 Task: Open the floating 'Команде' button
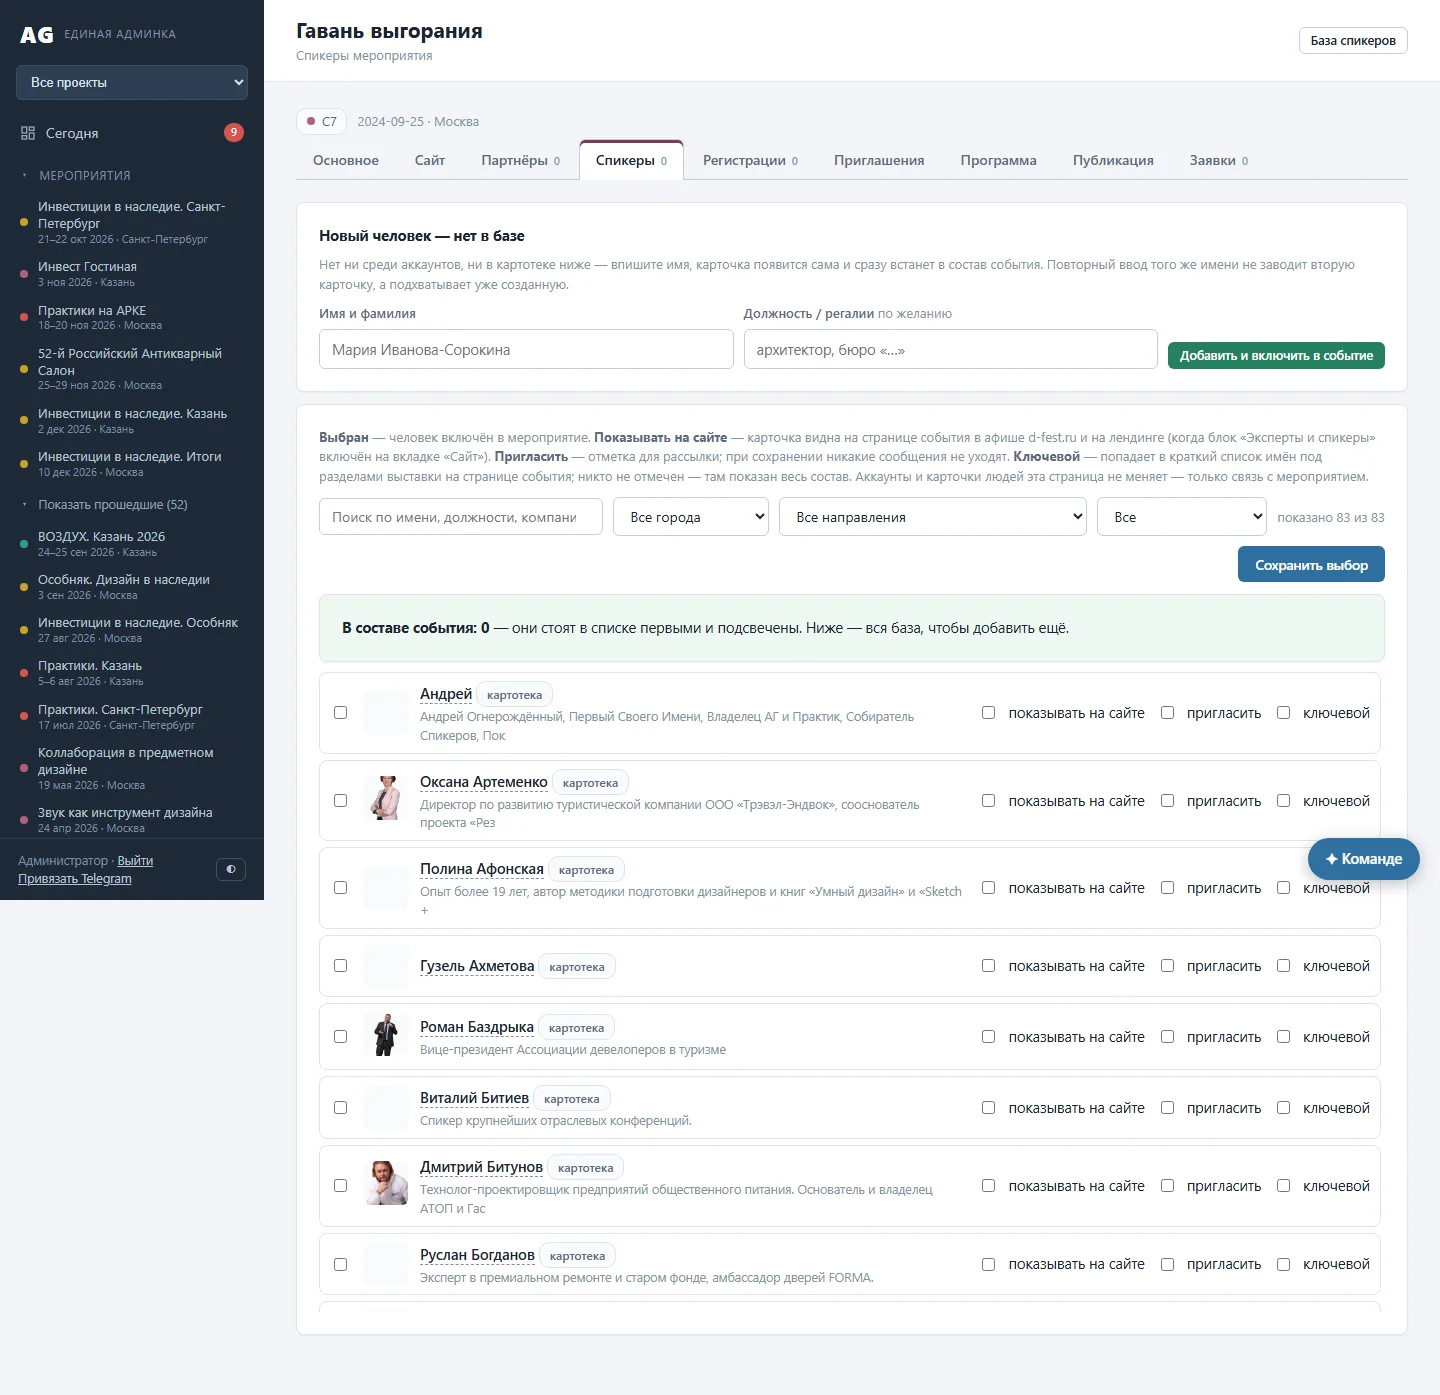tap(1364, 859)
